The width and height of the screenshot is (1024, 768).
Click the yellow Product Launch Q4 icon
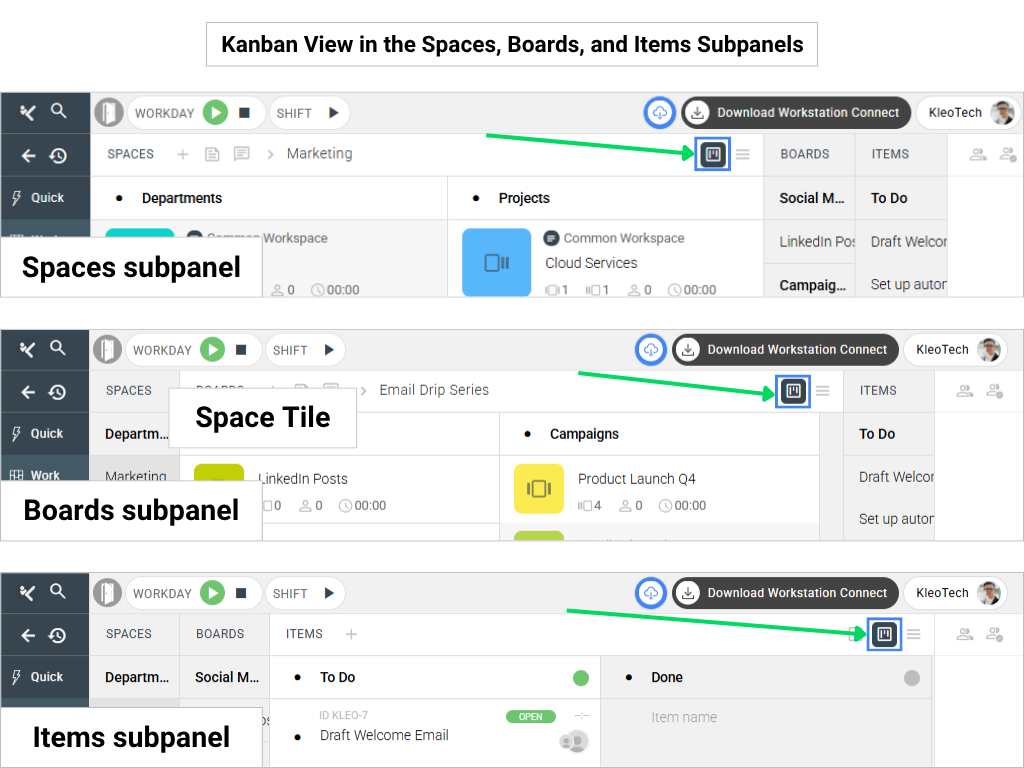coord(539,489)
